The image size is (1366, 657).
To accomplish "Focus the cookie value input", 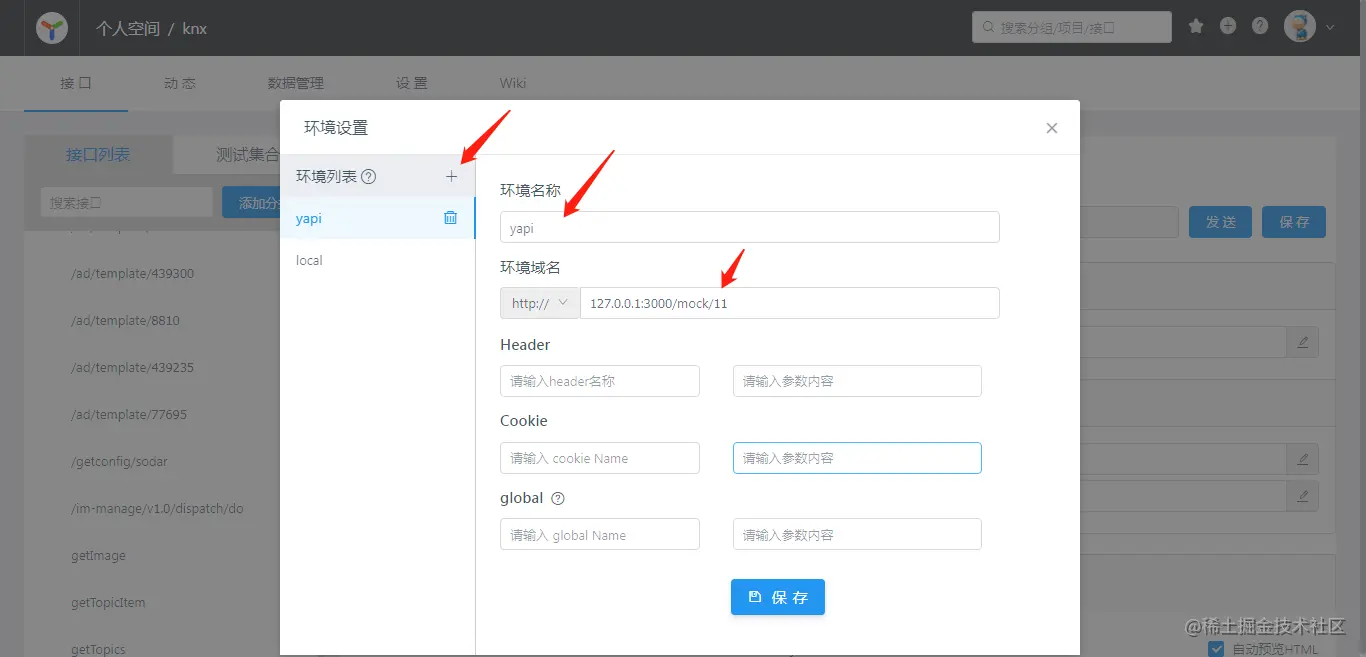I will [857, 458].
